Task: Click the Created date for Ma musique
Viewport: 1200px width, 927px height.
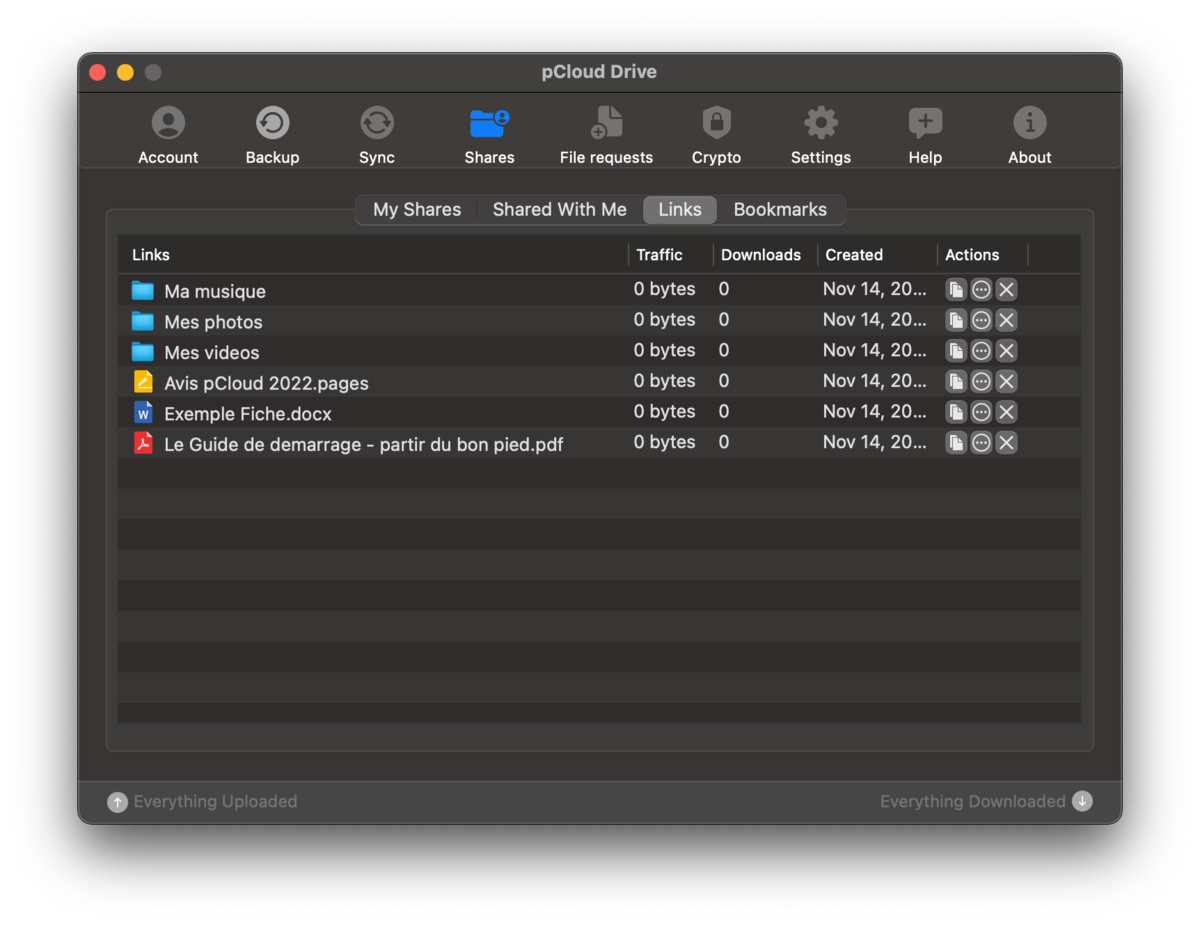Action: pyautogui.click(x=875, y=289)
